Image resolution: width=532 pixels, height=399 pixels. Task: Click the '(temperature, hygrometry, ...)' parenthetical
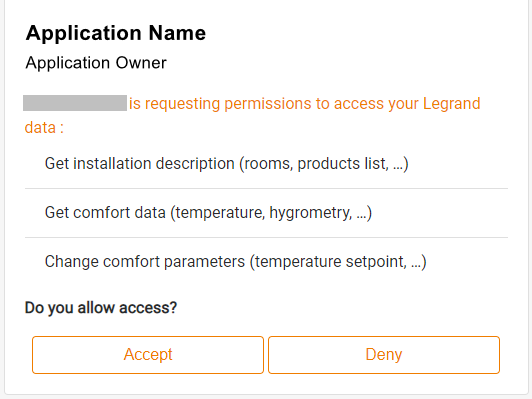point(271,213)
